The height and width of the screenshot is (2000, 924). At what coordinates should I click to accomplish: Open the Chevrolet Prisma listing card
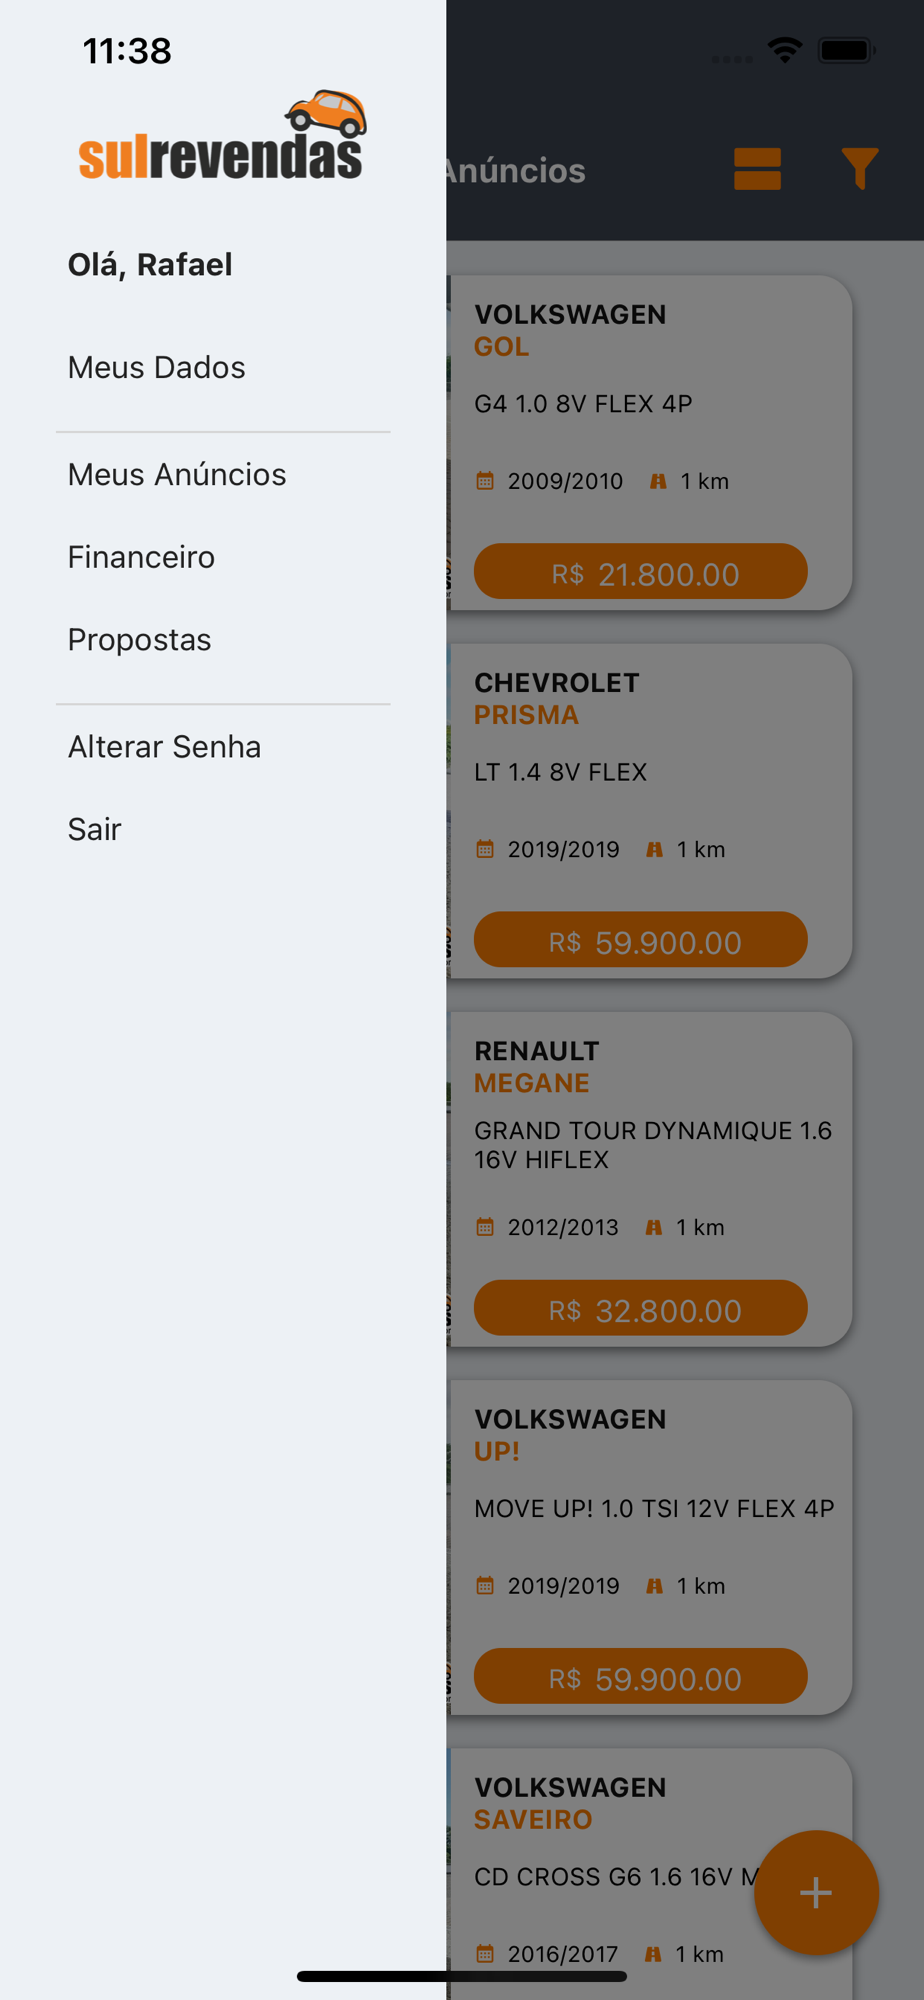point(650,780)
